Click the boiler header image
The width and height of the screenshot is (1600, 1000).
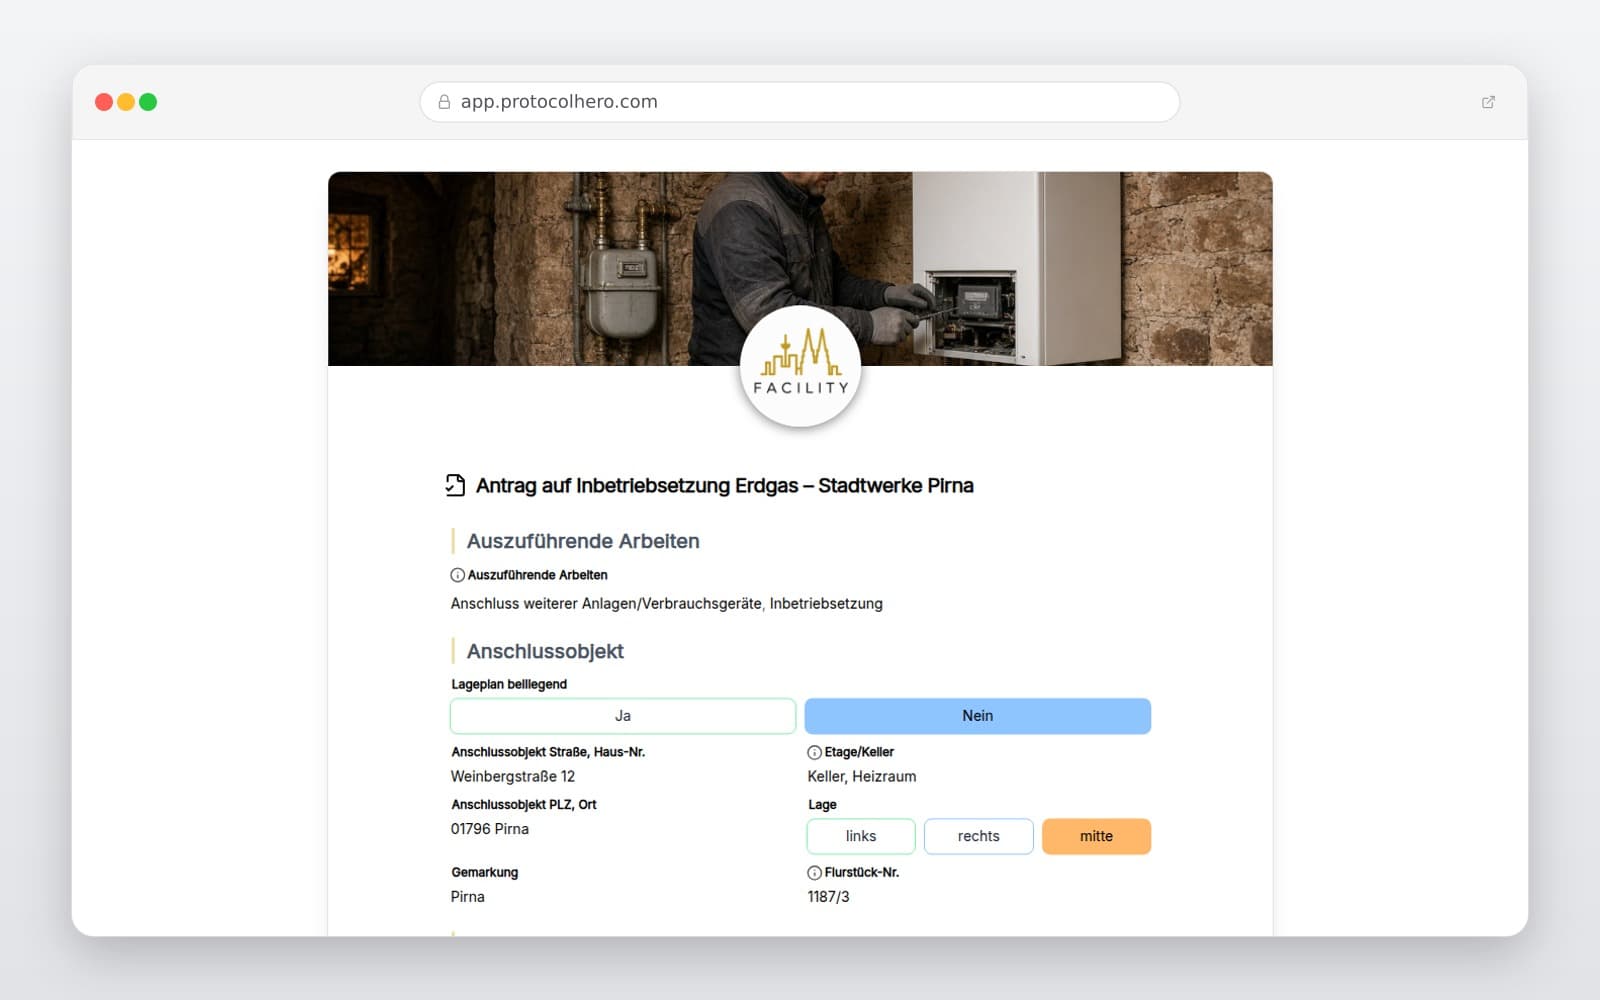(800, 268)
